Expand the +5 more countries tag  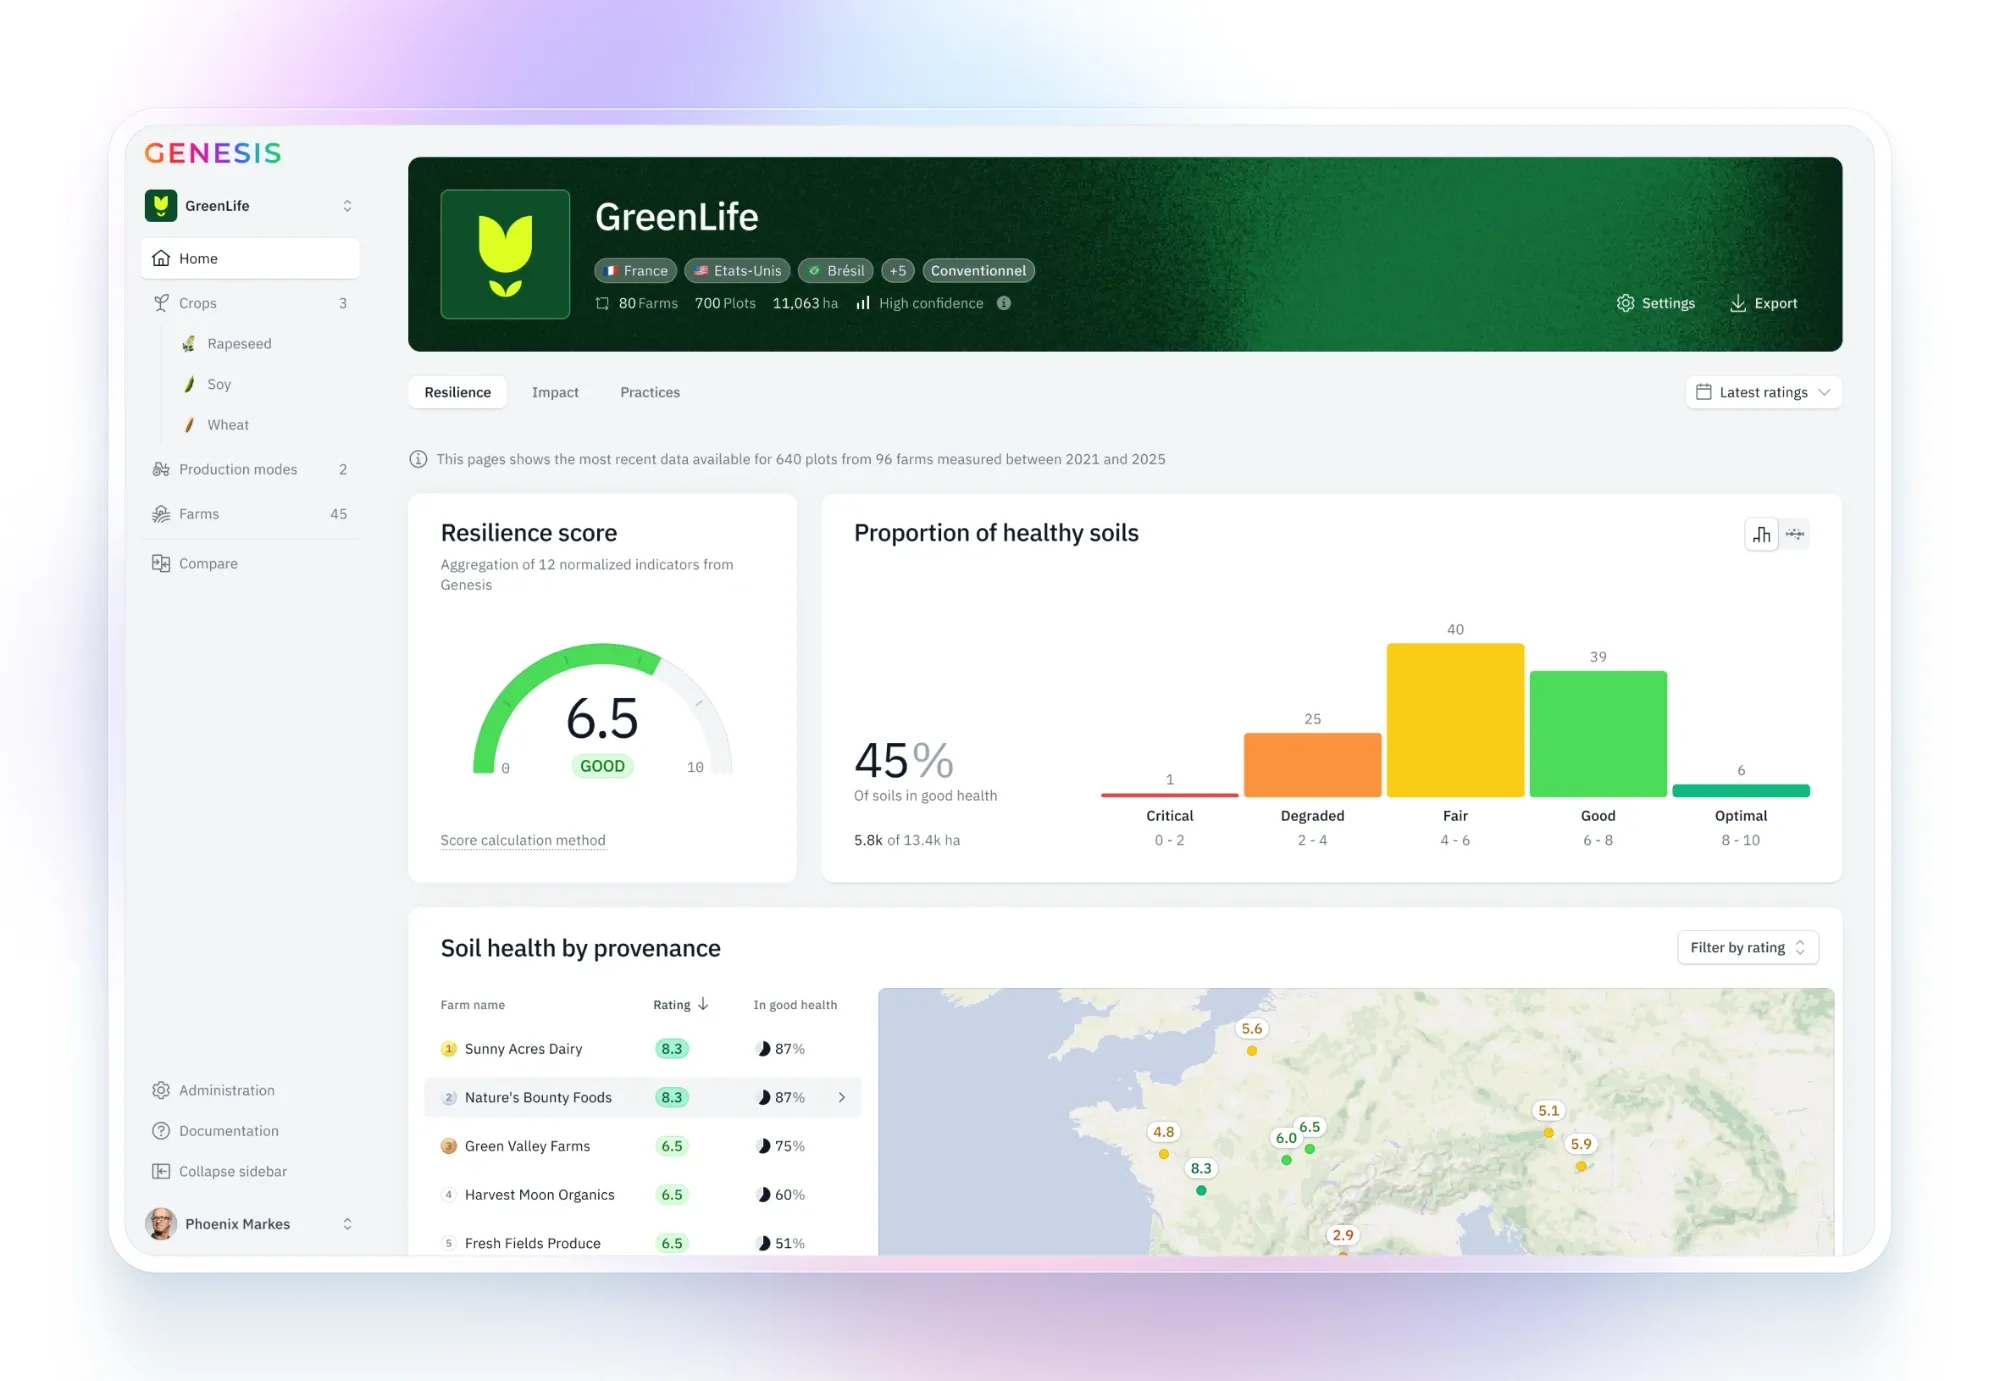pos(898,271)
